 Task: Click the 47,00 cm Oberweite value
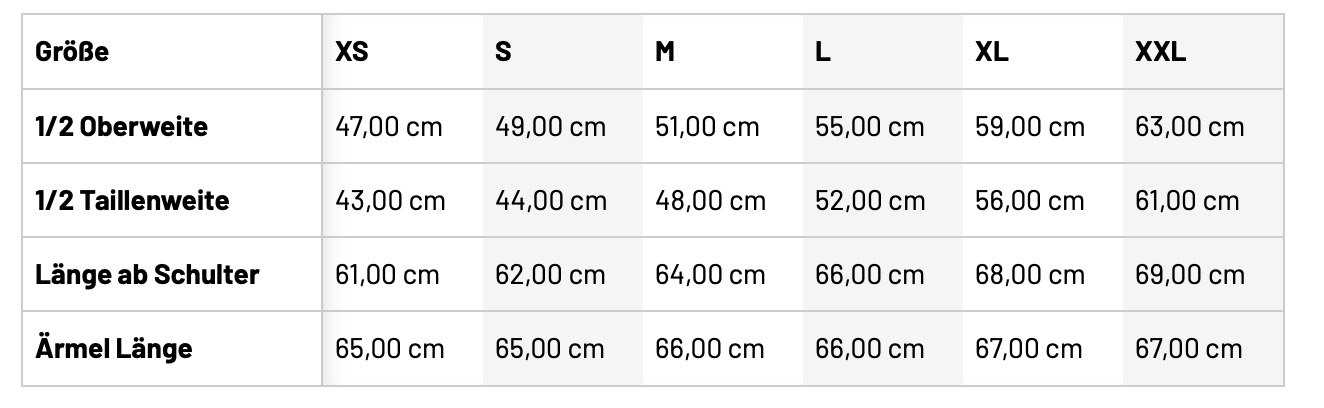[389, 127]
